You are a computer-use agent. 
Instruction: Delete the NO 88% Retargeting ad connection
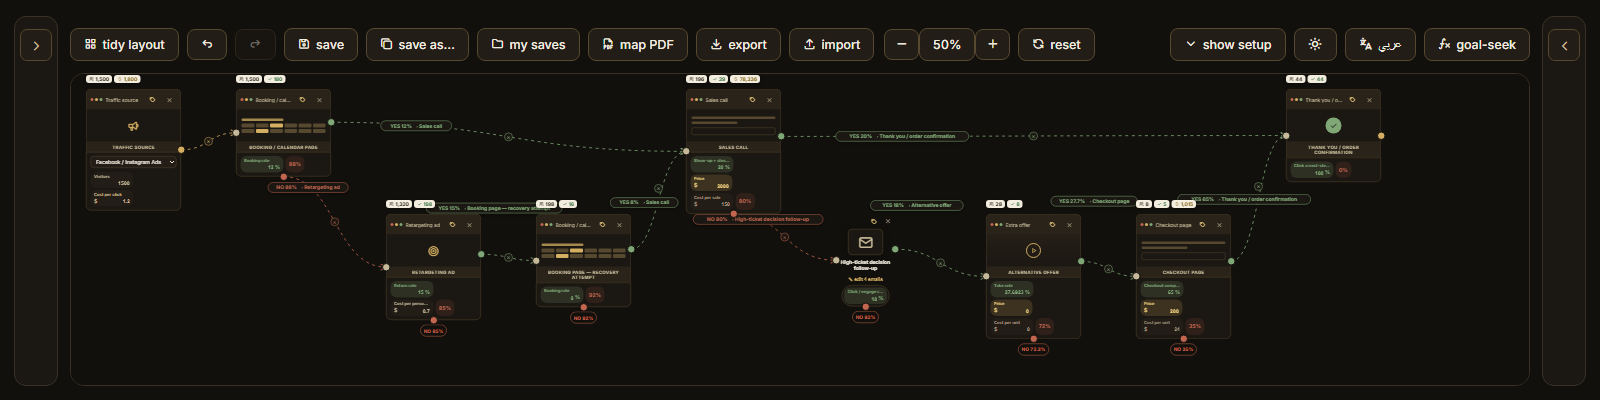[334, 222]
